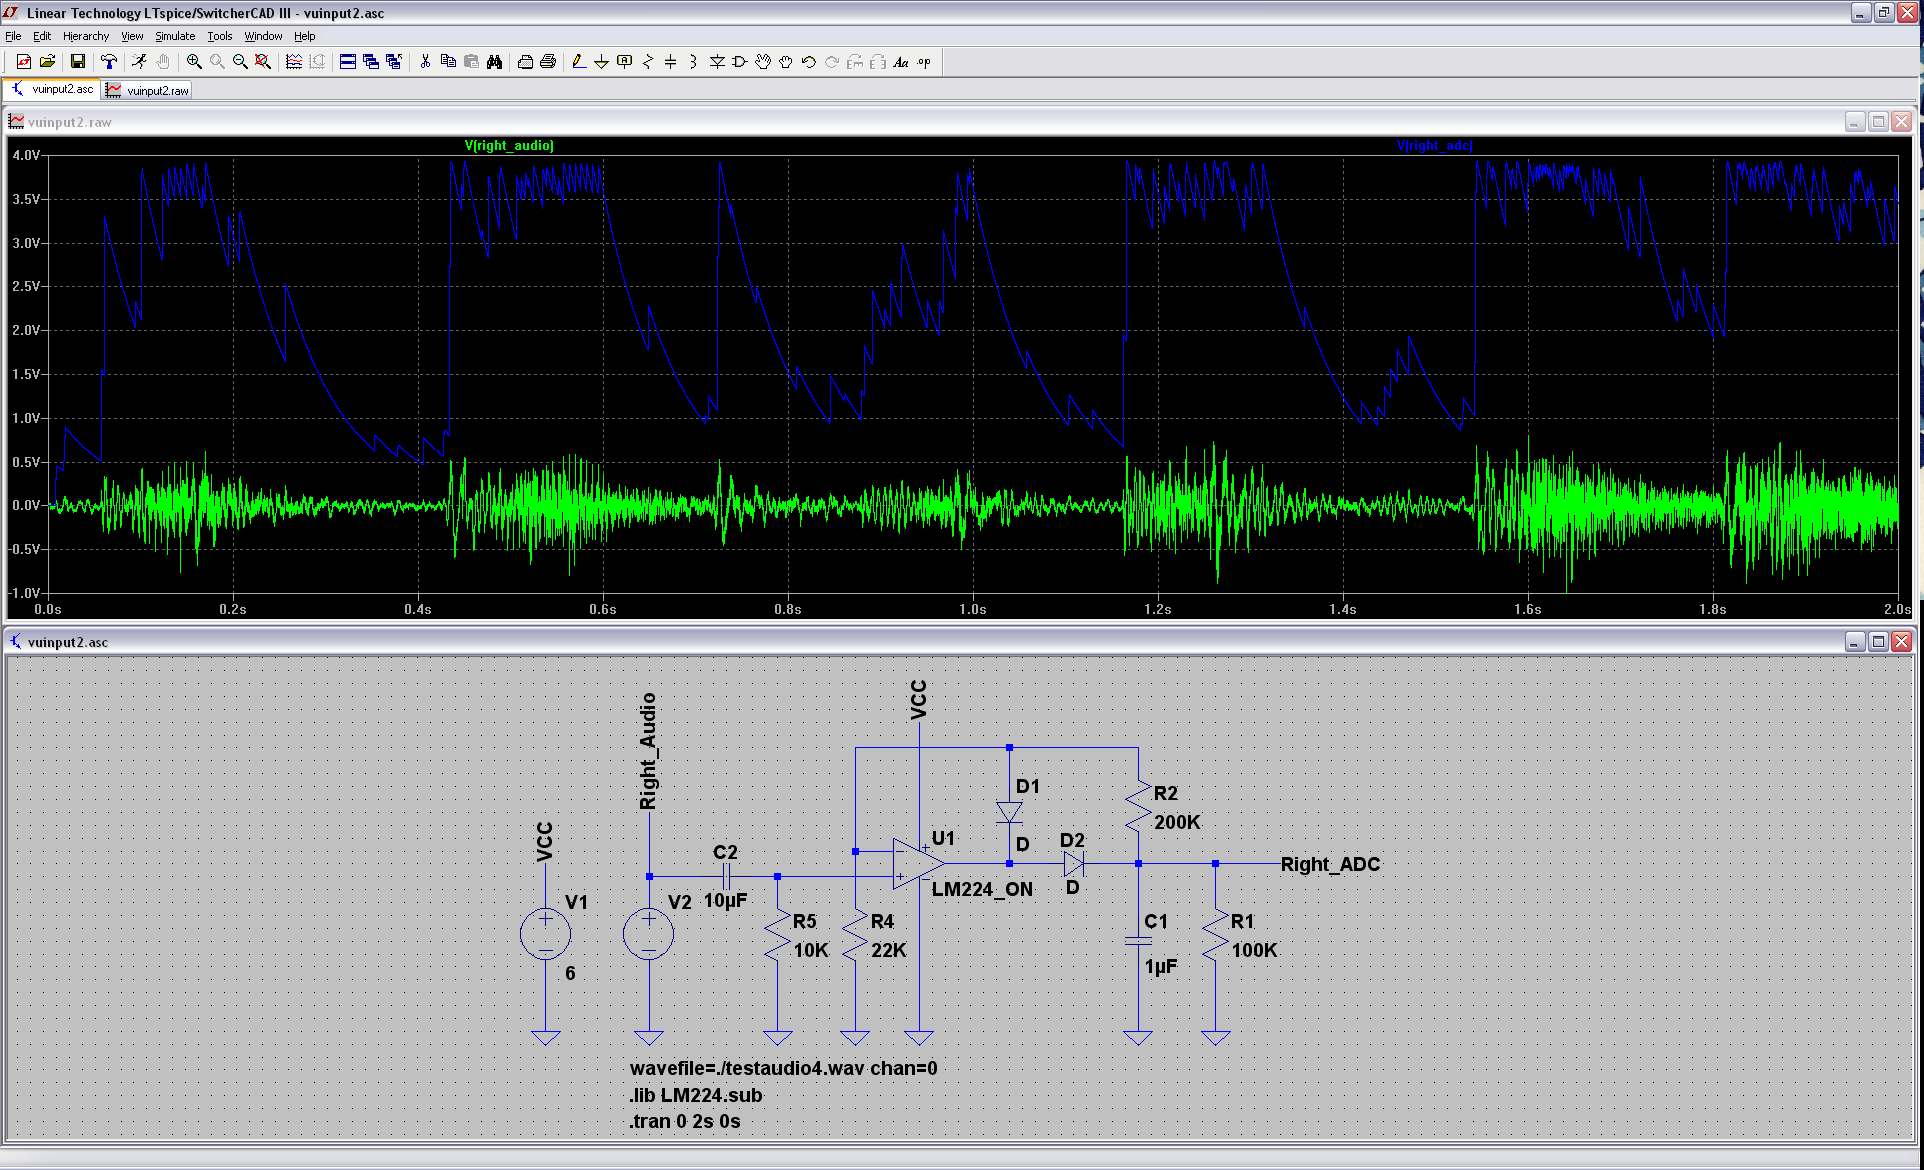Click the Run simulation icon
This screenshot has height=1170, width=1924.
139,62
